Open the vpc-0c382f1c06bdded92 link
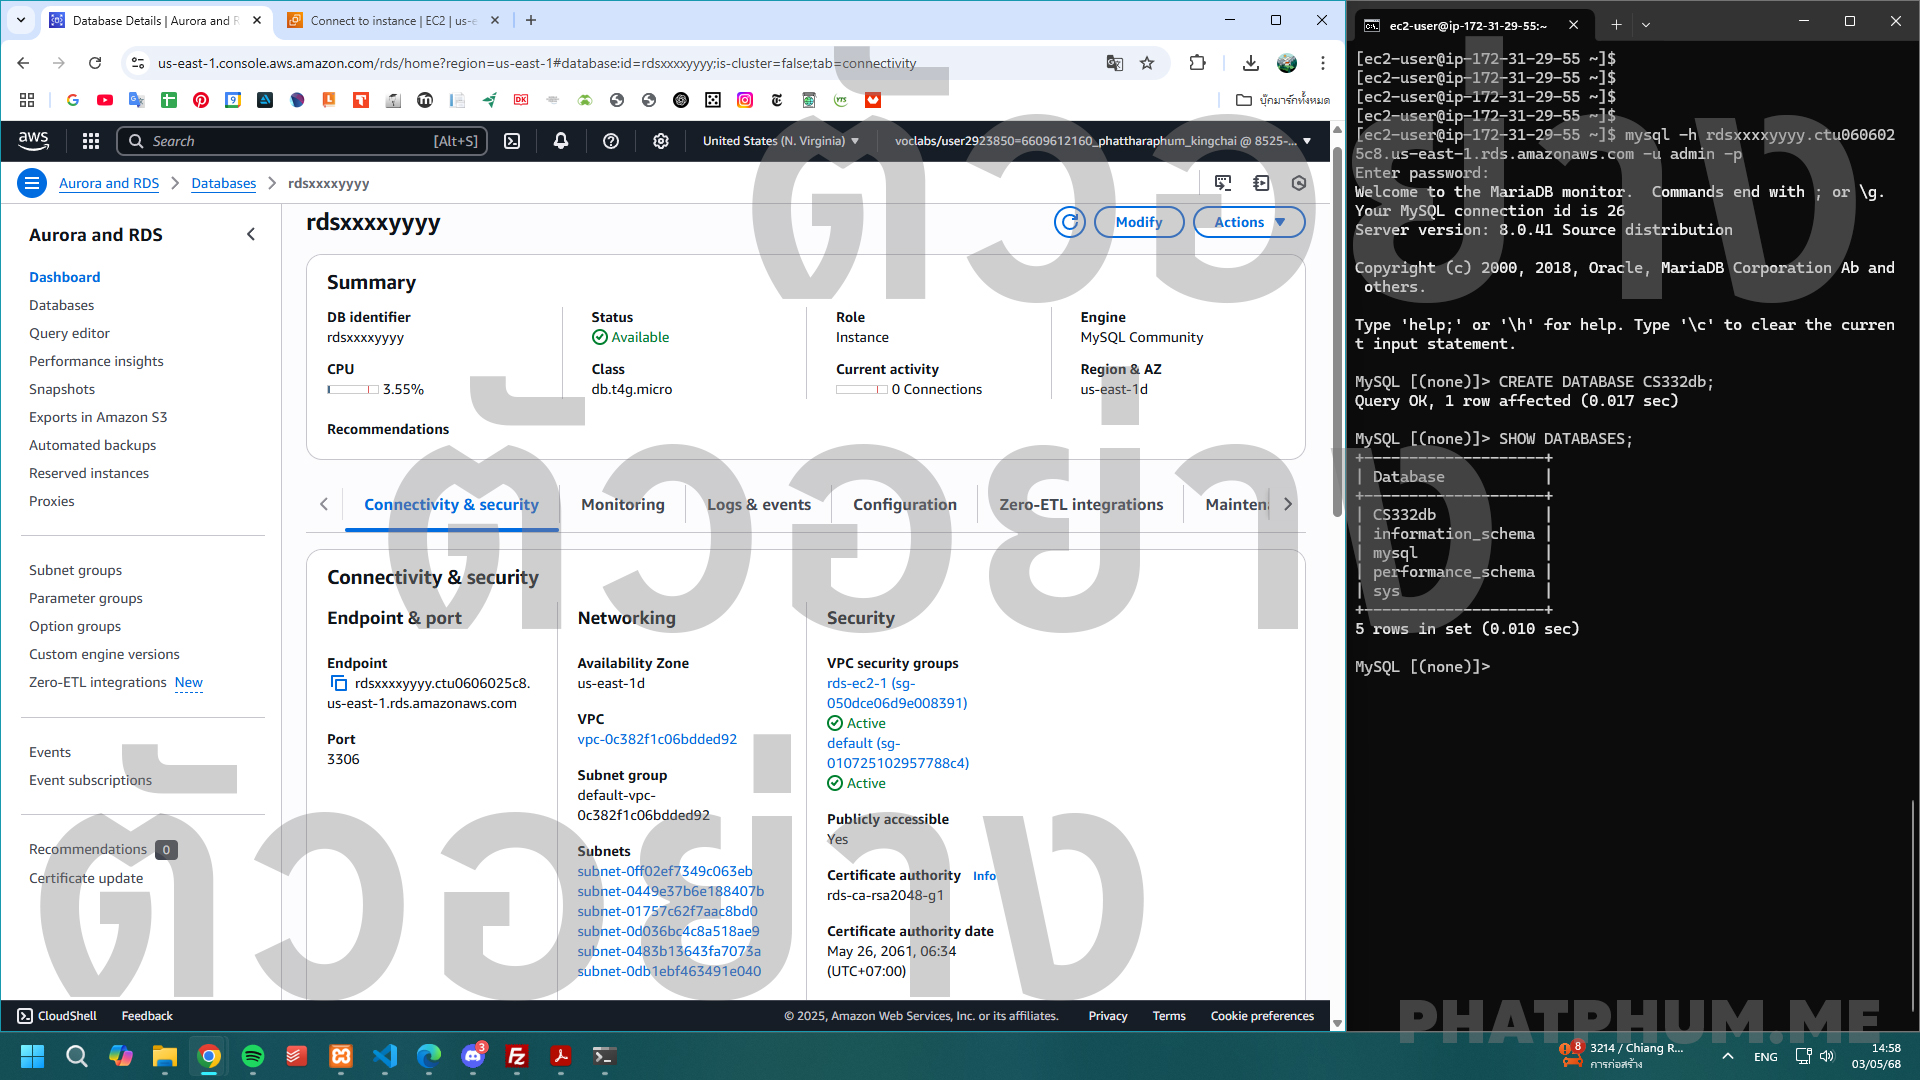 click(x=656, y=739)
